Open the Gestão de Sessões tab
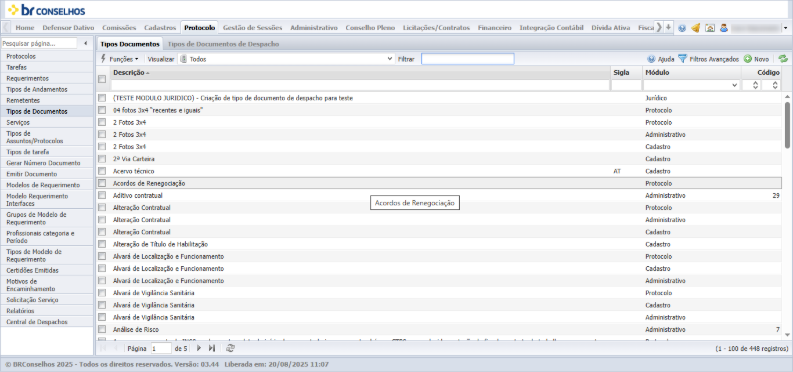 point(252,28)
